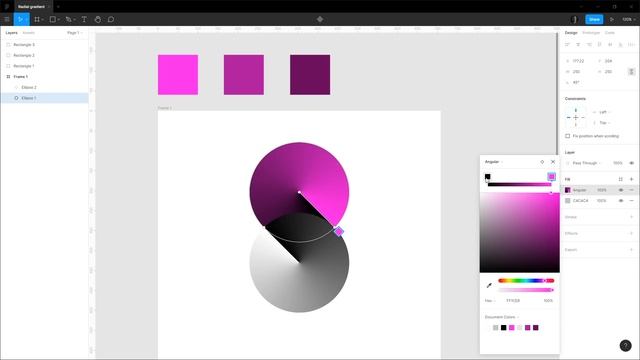The width and height of the screenshot is (640, 360).
Task: Select the Ellipse 2 layer
Action: 44,87
